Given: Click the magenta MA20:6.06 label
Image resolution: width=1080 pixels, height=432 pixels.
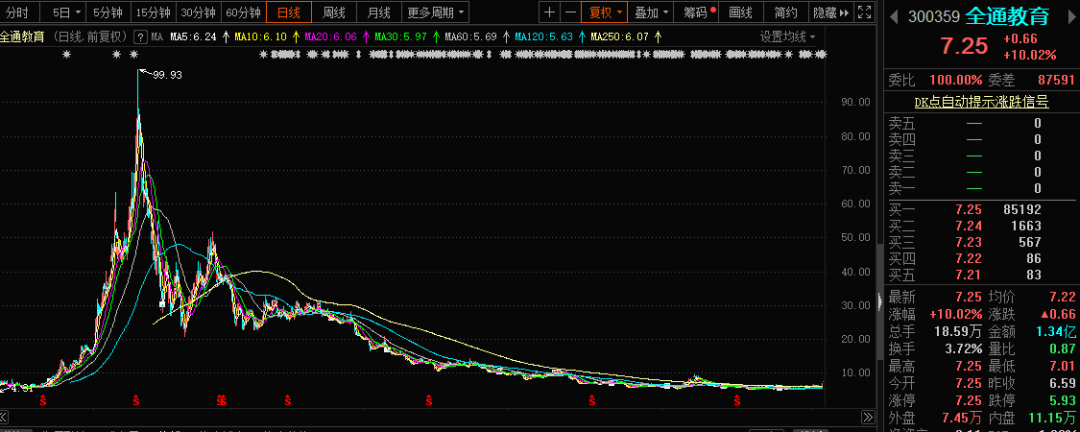Looking at the screenshot, I should 331,37.
